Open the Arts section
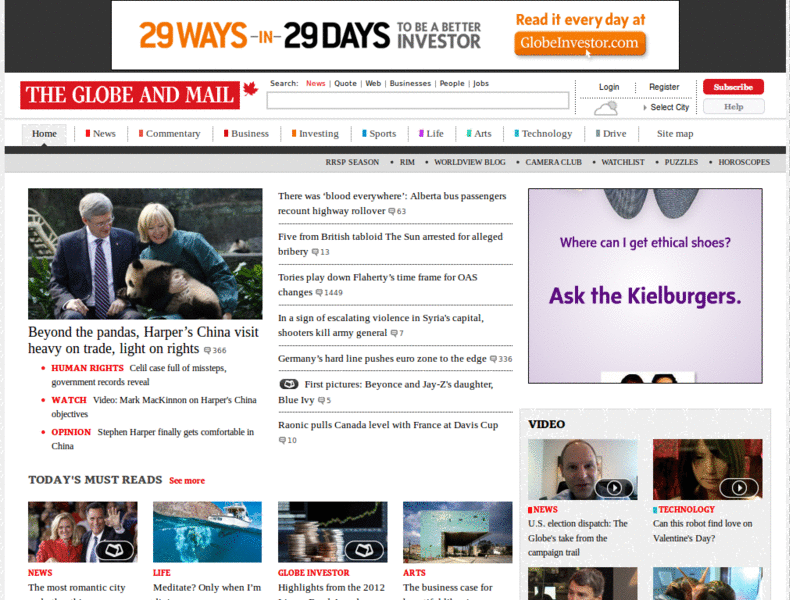Screen dimensions: 800x600 [479, 134]
